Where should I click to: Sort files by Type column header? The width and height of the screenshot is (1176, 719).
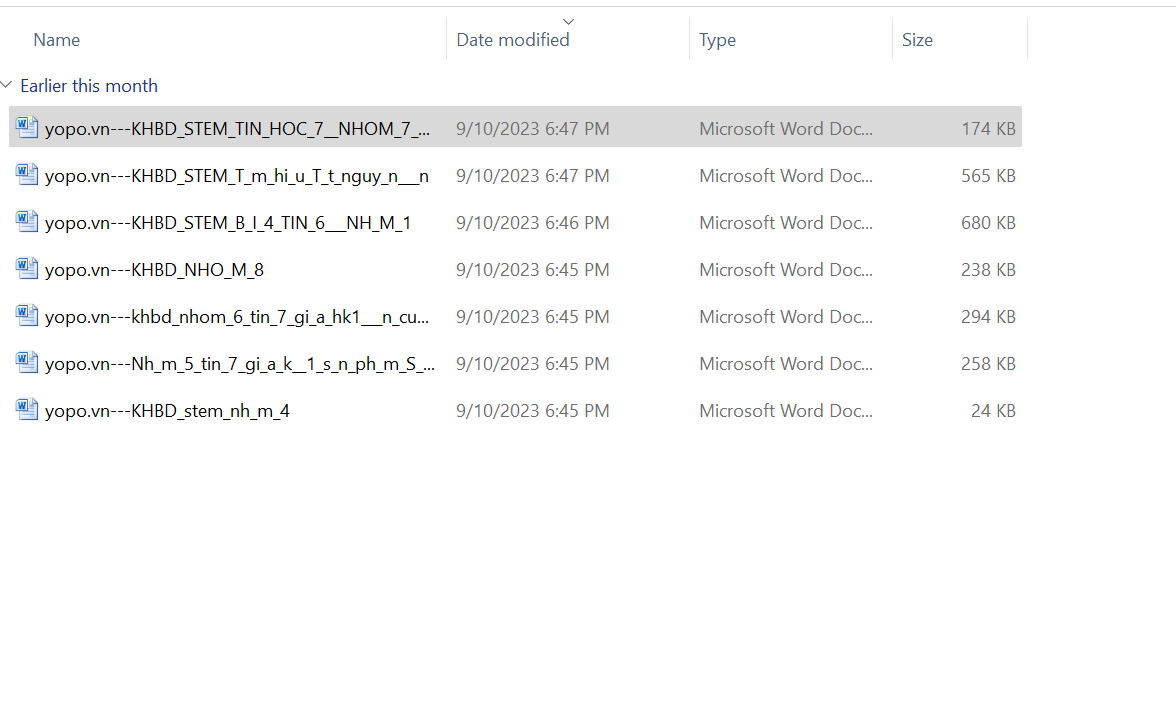(717, 40)
